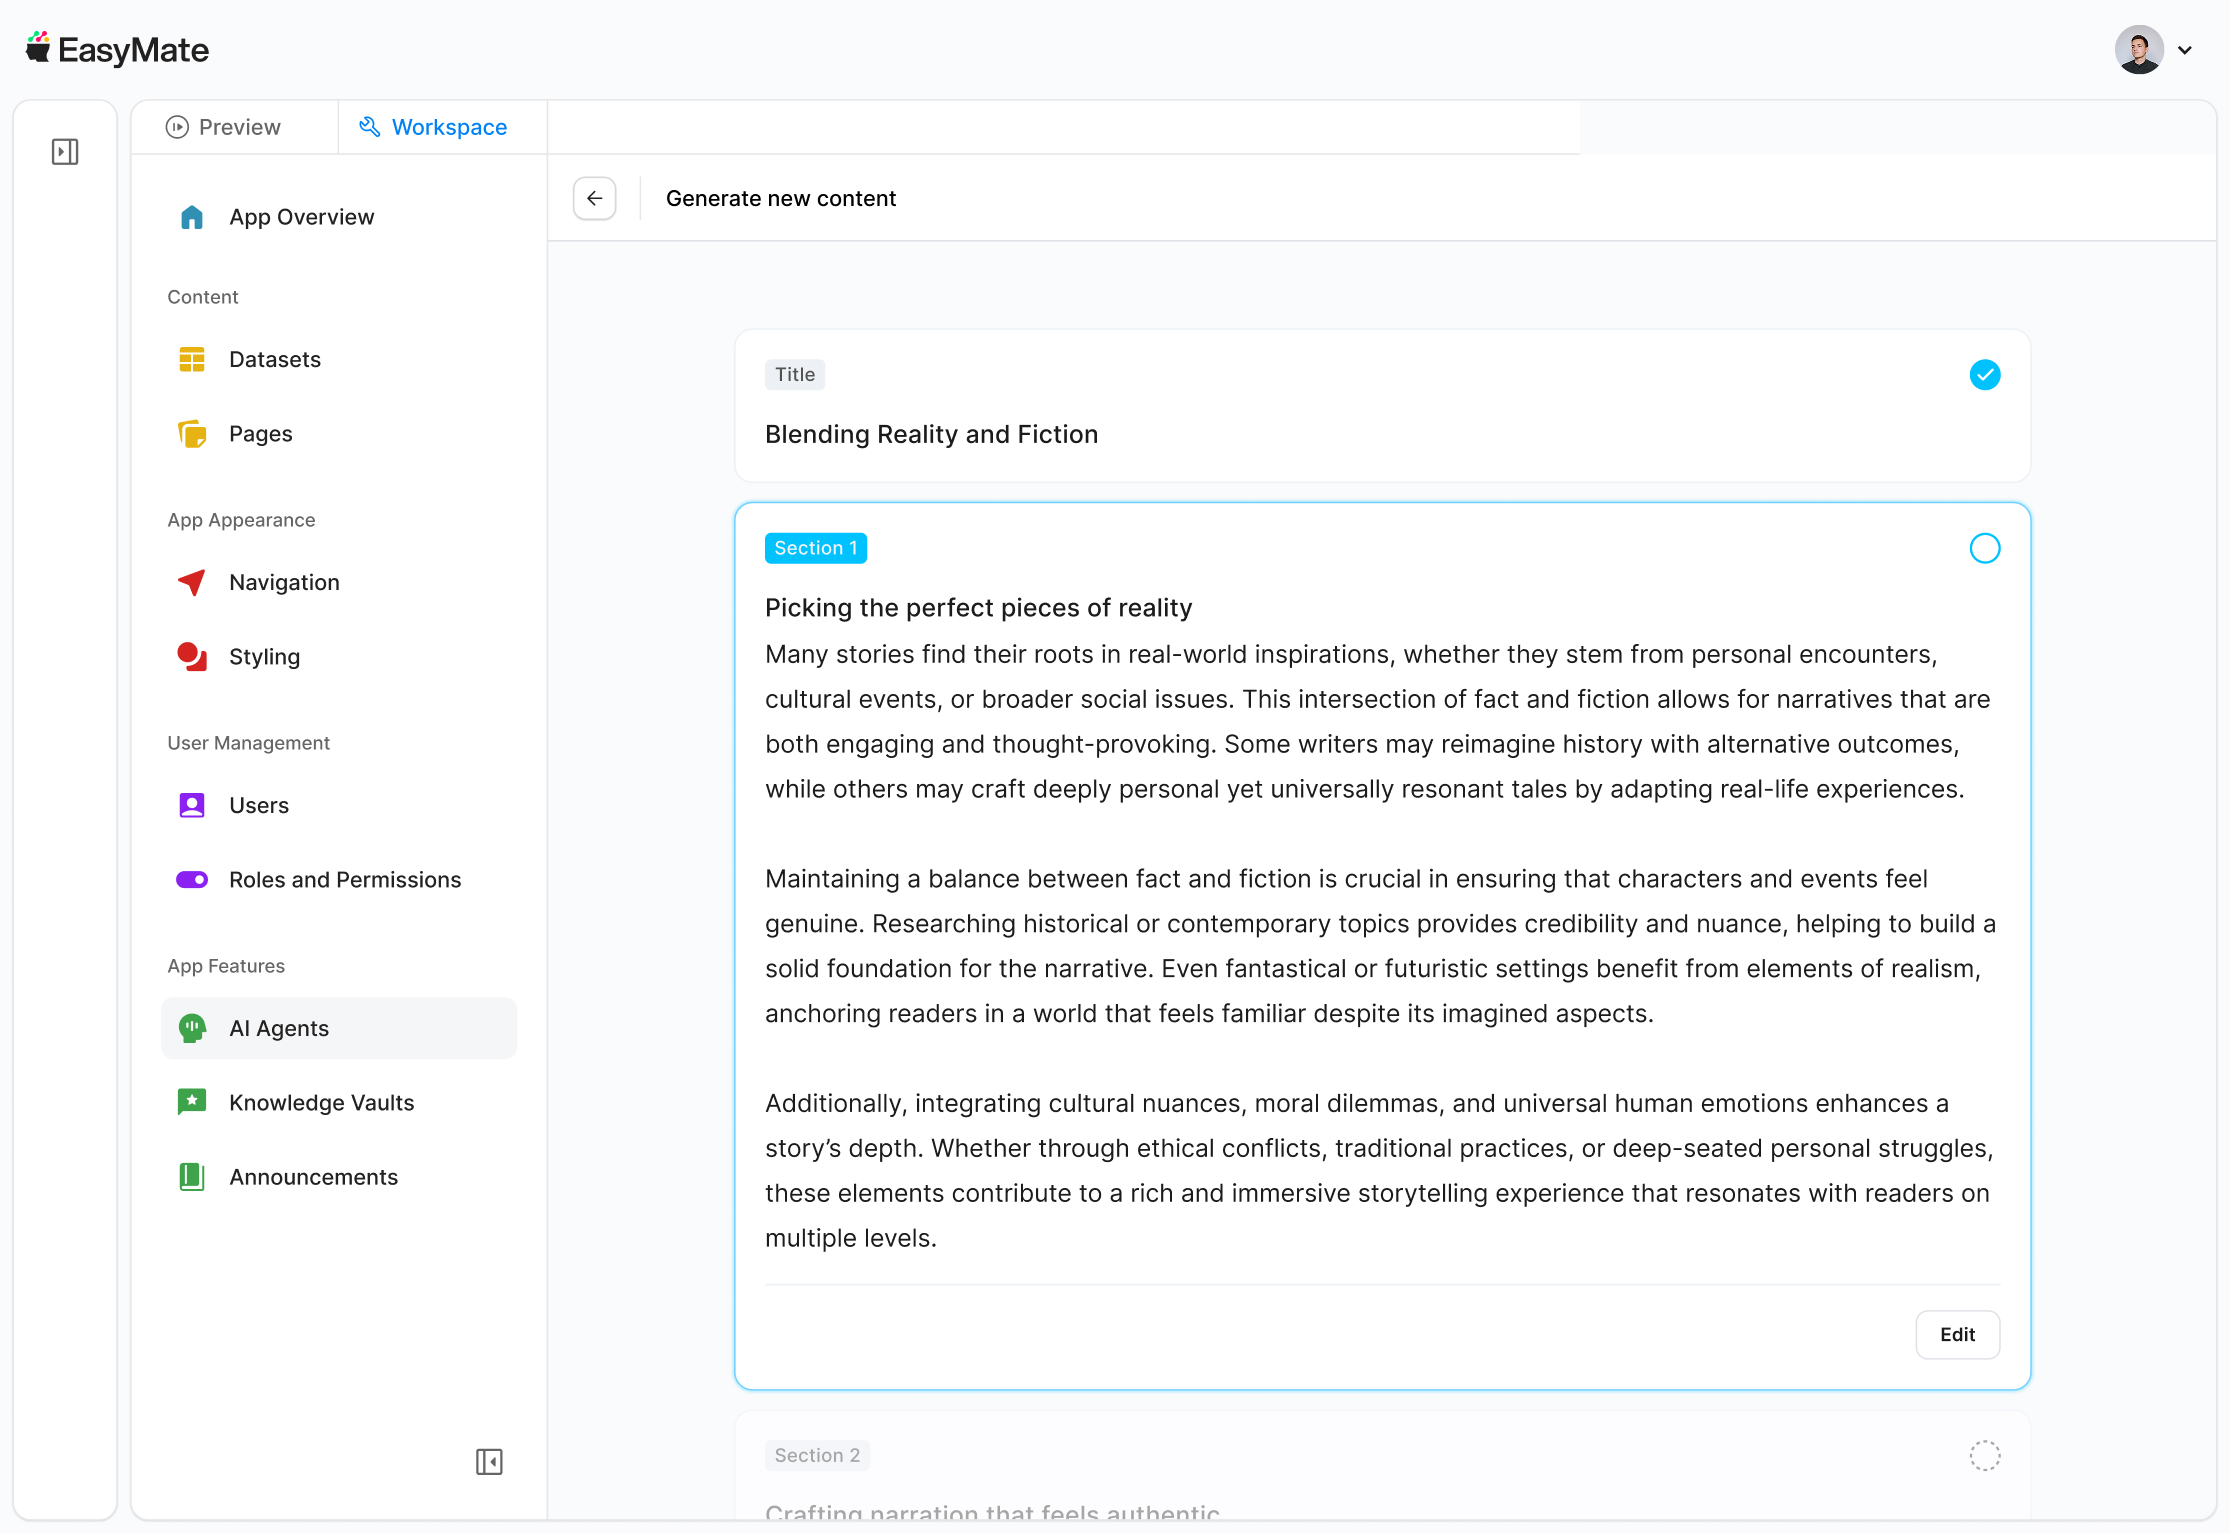Open Roles and Permissions
This screenshot has height=1534, width=2230.
pos(344,880)
